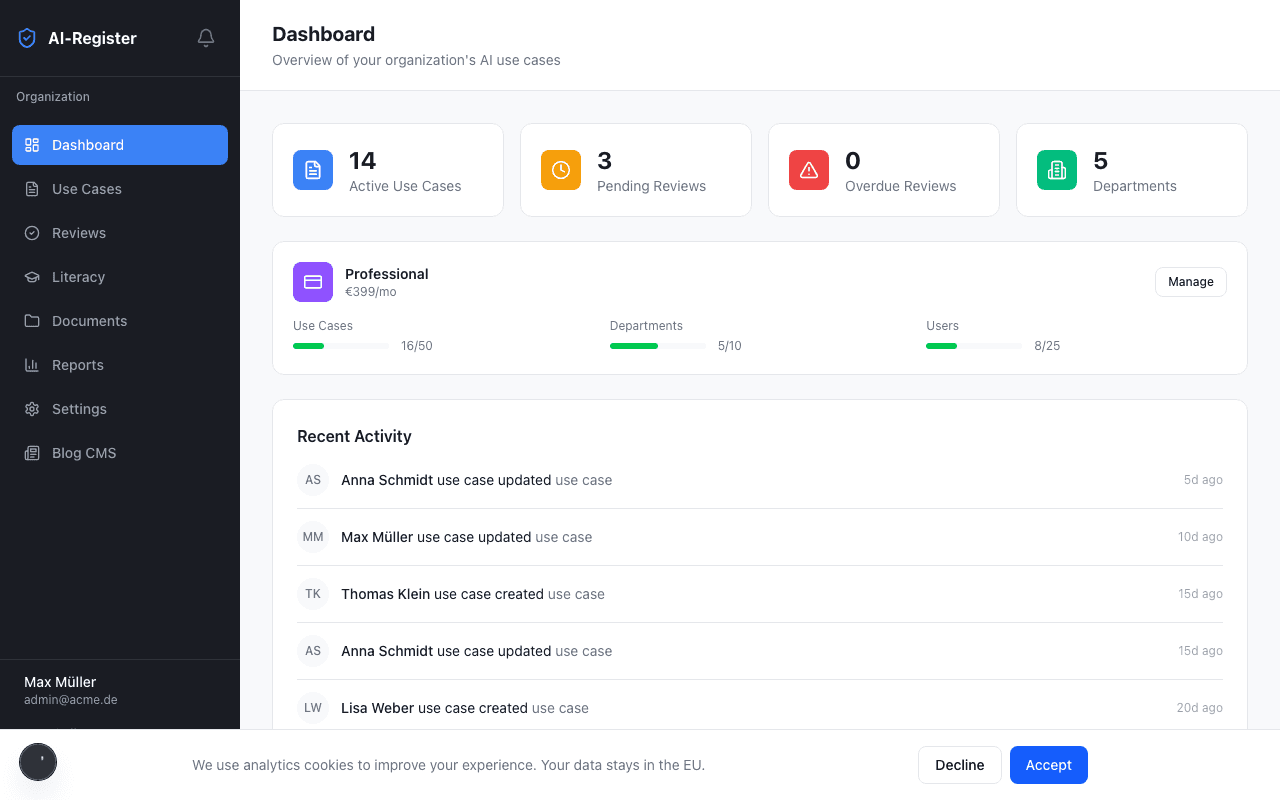Click the Active Use Cases file icon
Screen dimensions: 1280x800
pos(313,170)
